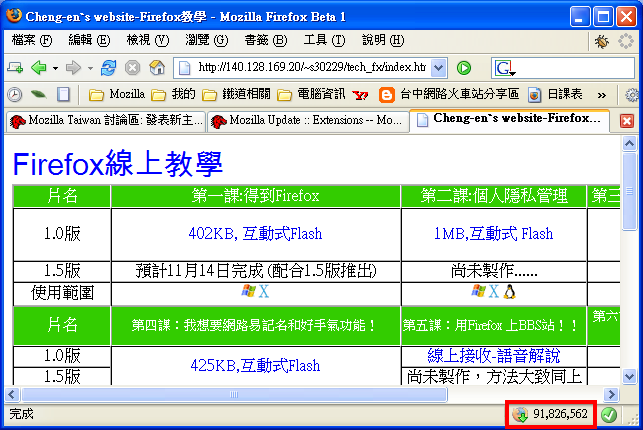The width and height of the screenshot is (643, 430).
Task: Go forward with the gray arrow
Action: [73, 68]
